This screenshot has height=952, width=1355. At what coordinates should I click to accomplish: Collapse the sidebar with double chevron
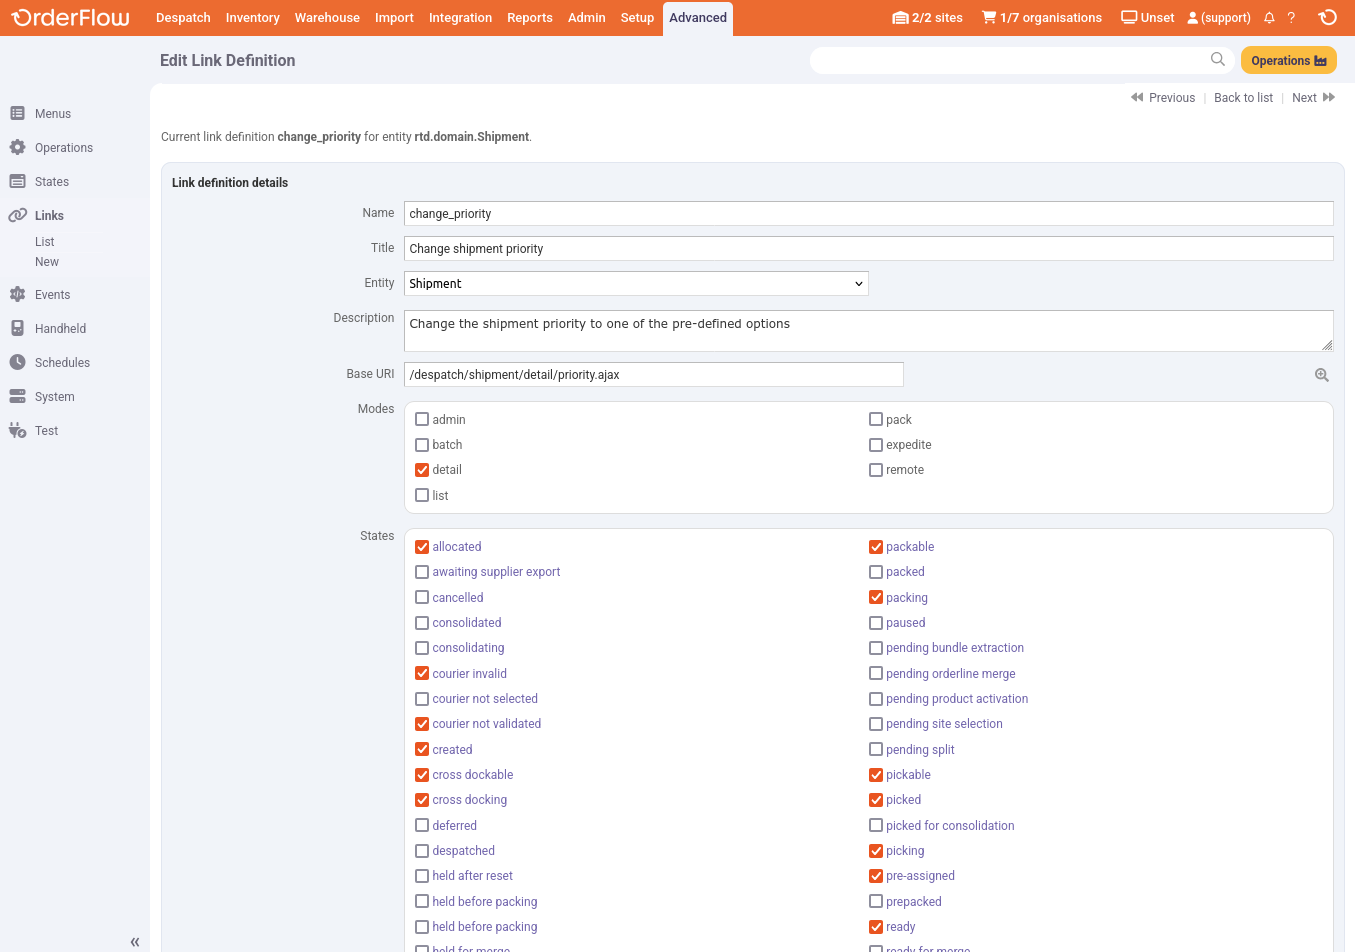pos(135,941)
